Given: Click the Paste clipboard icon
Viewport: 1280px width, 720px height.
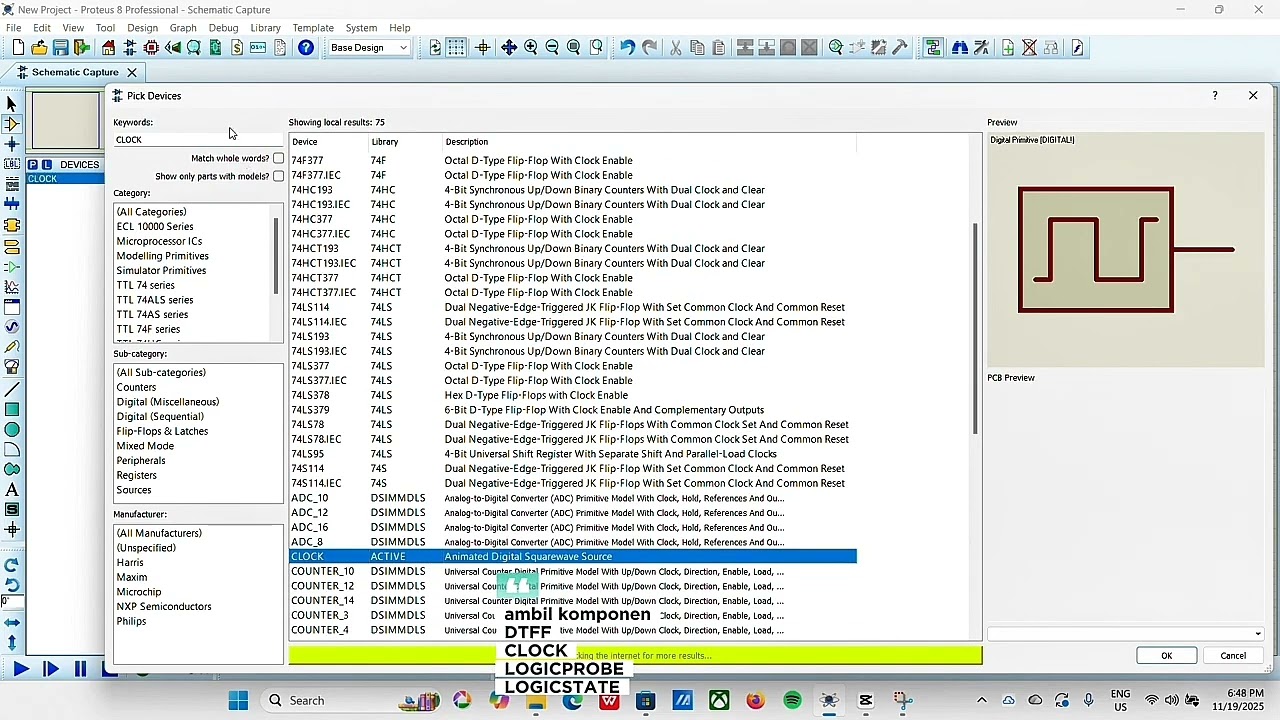Looking at the screenshot, I should pyautogui.click(x=718, y=48).
